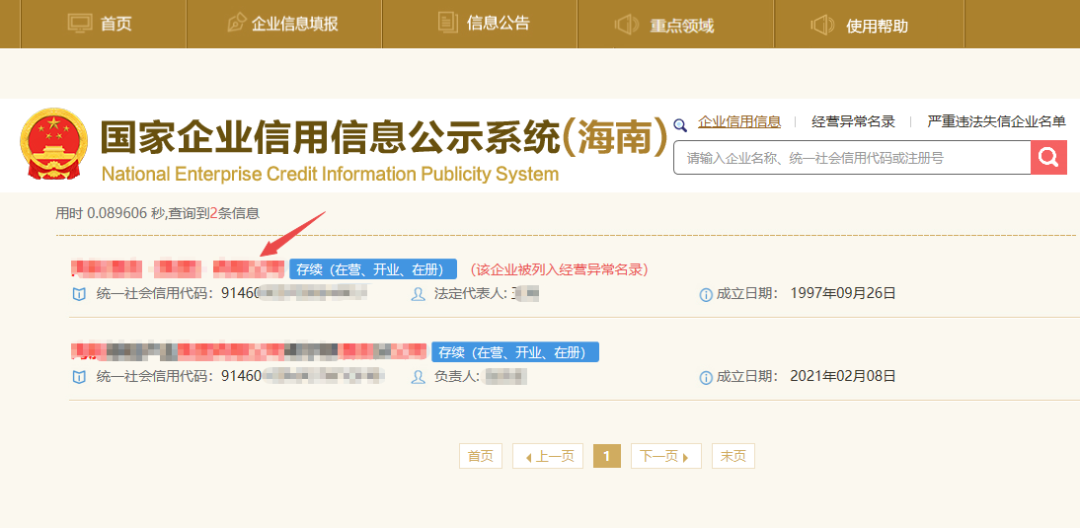
Task: Select the 严重违法失信企业名单 tab
Action: click(996, 122)
